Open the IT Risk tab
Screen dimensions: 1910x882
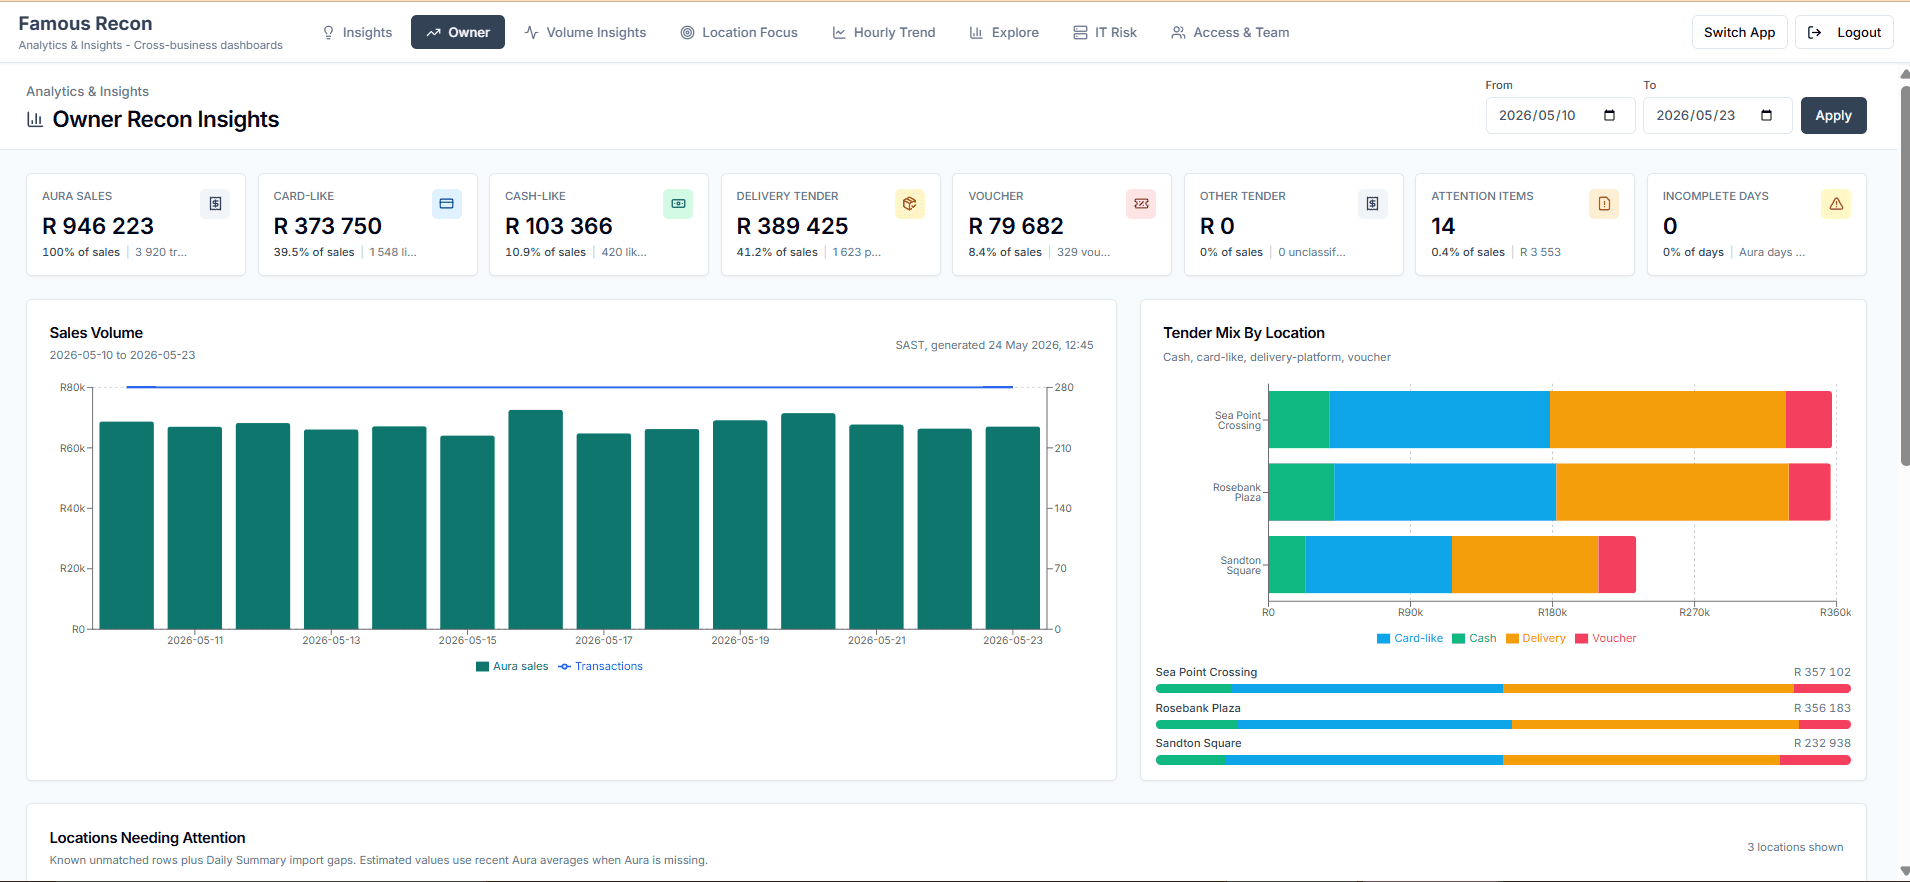click(1105, 32)
